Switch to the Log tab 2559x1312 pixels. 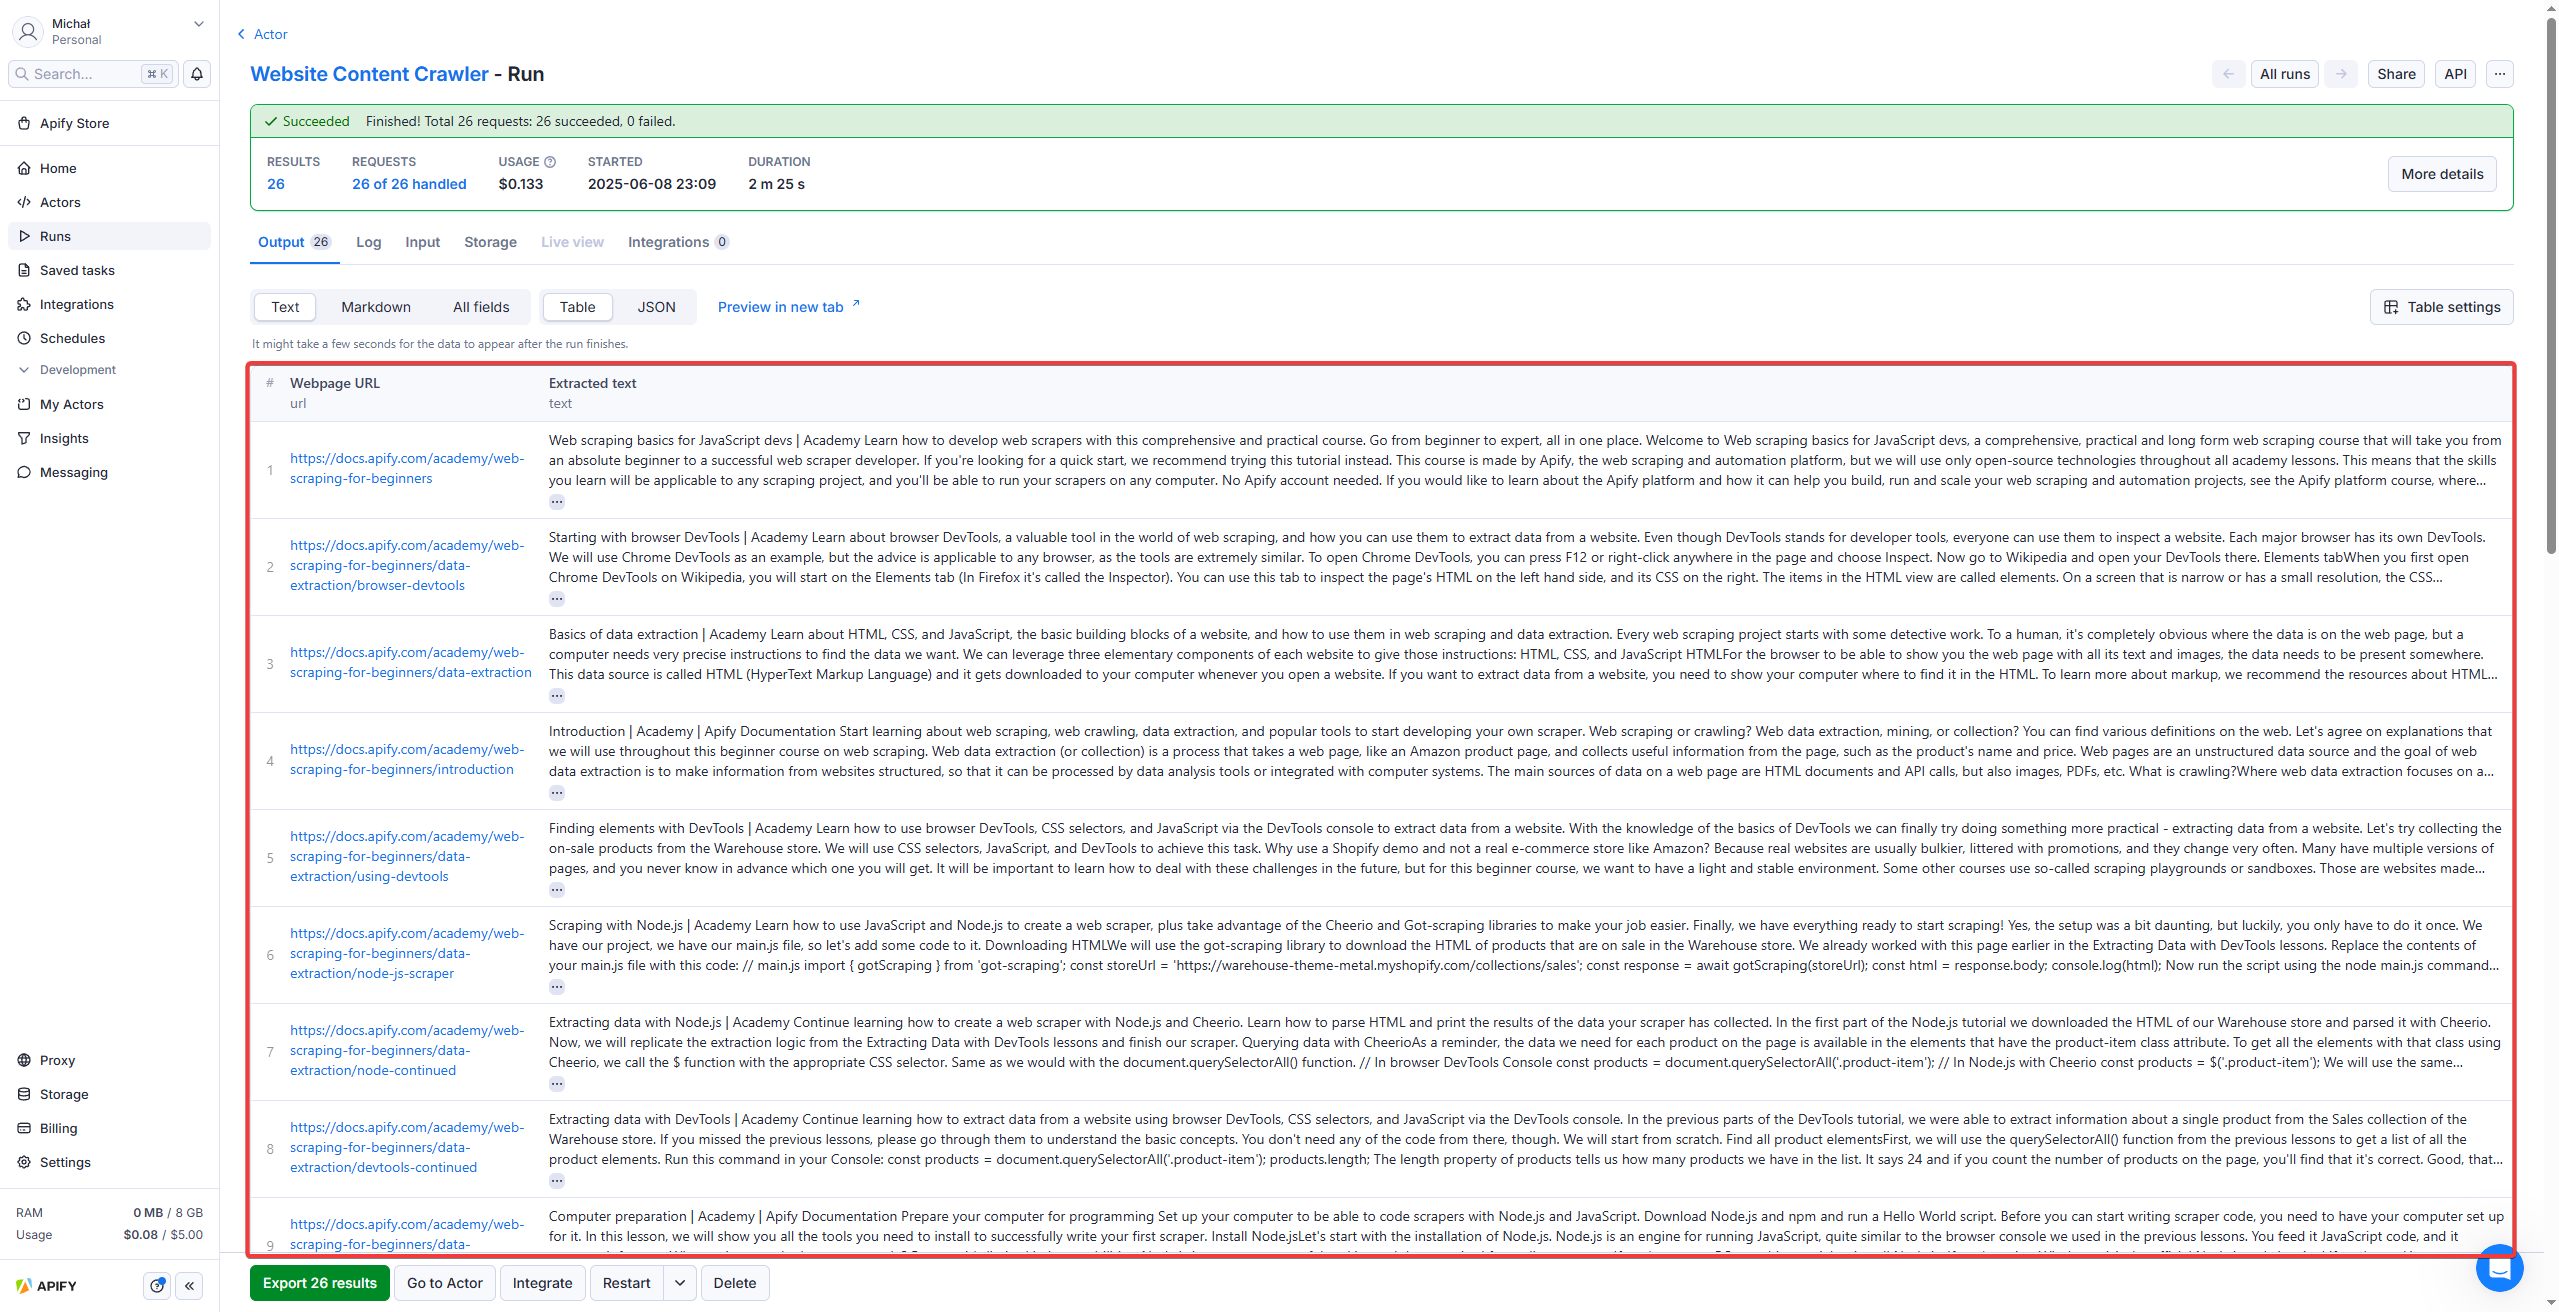(368, 242)
